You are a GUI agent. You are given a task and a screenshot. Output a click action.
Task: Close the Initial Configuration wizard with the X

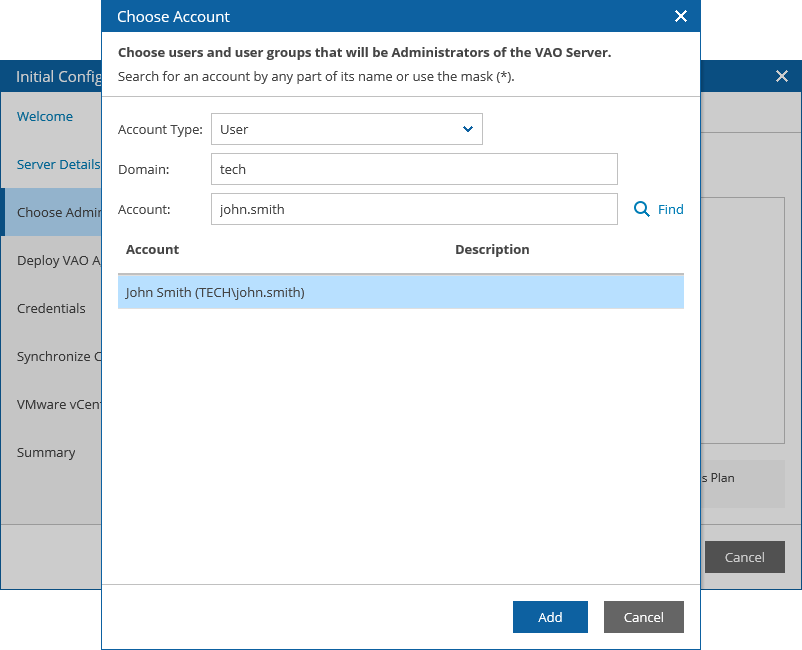click(782, 76)
